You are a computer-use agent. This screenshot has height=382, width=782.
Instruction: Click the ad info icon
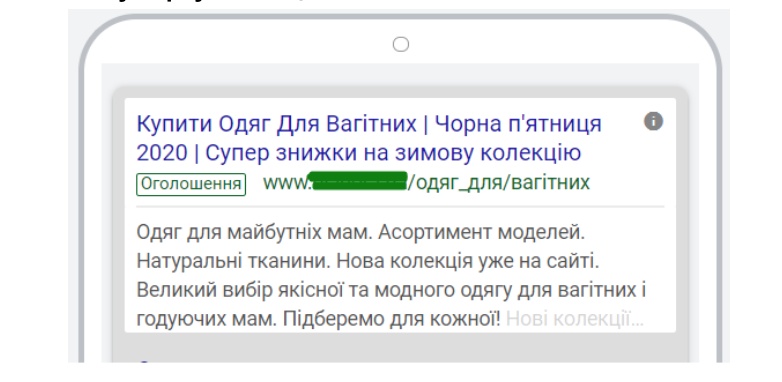653,121
